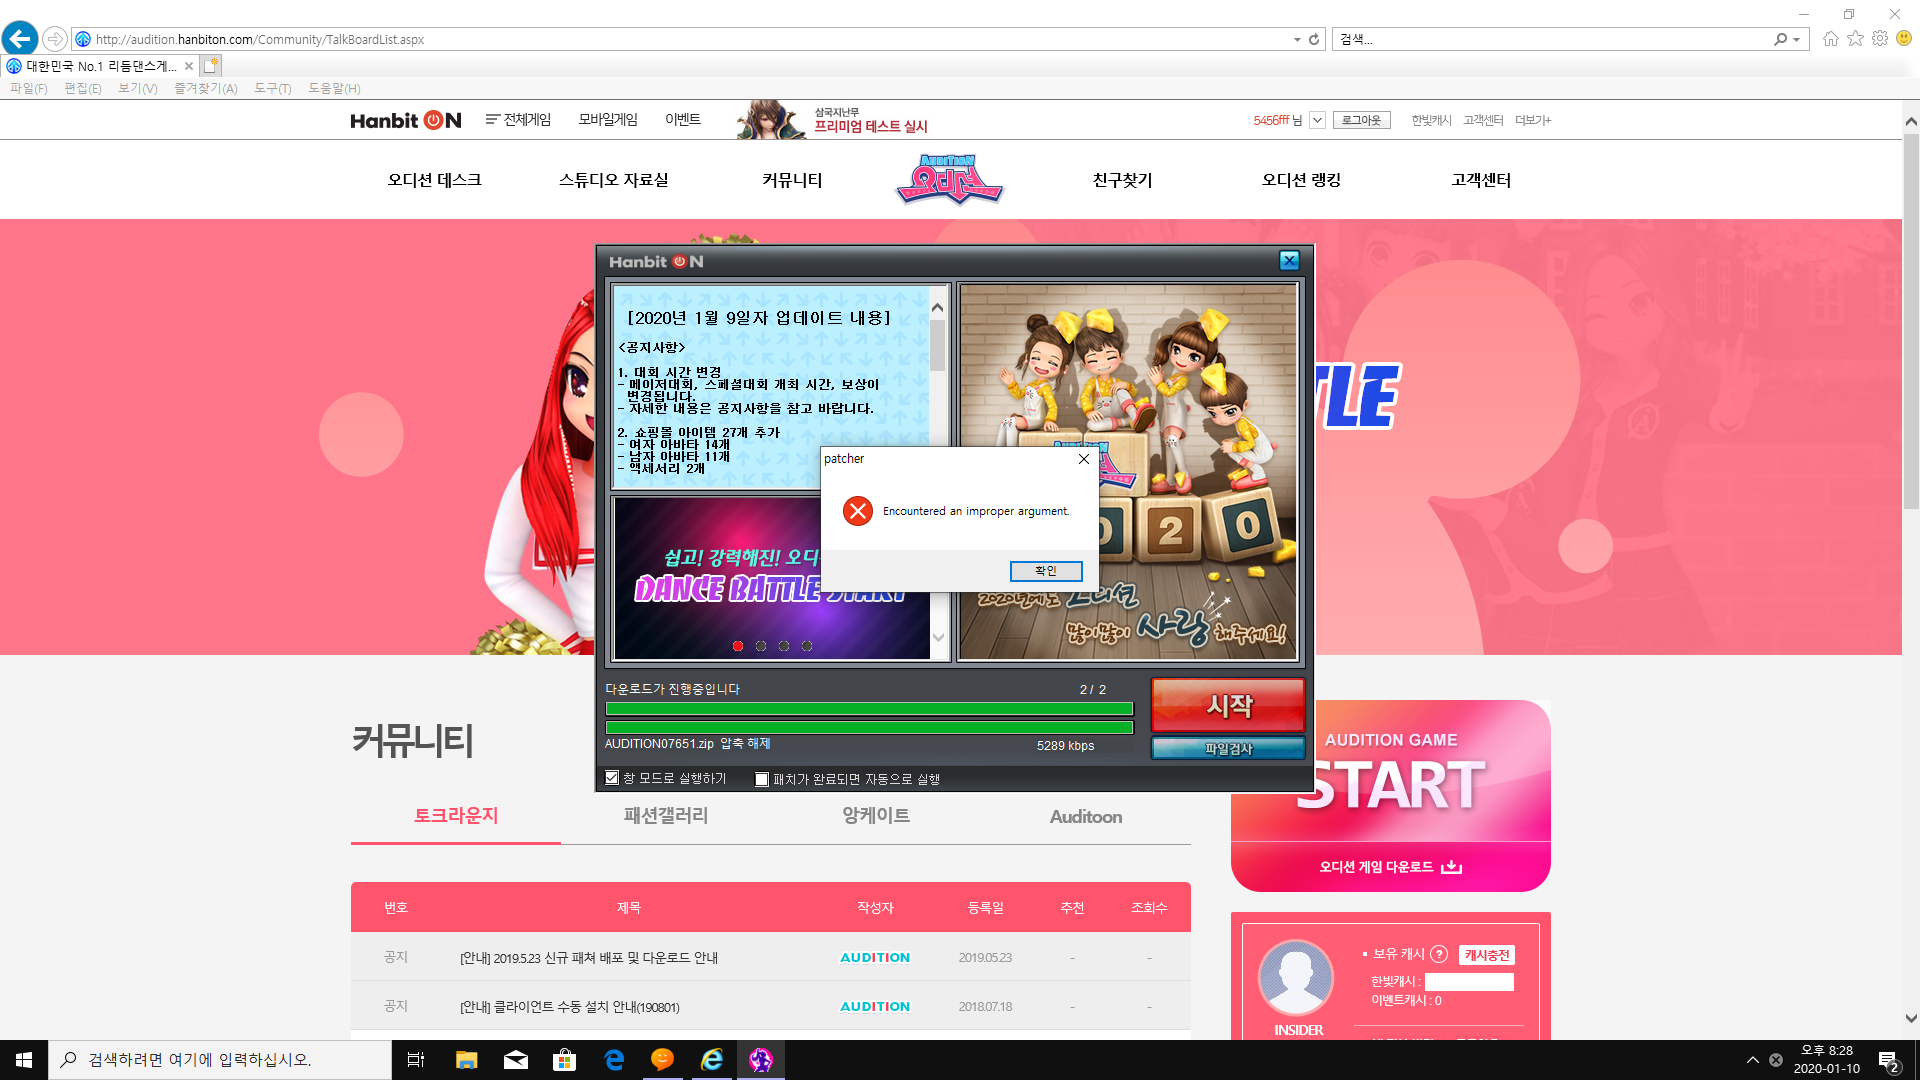Open action center notification icon
Image resolution: width=1920 pixels, height=1080 pixels.
tap(1889, 1061)
